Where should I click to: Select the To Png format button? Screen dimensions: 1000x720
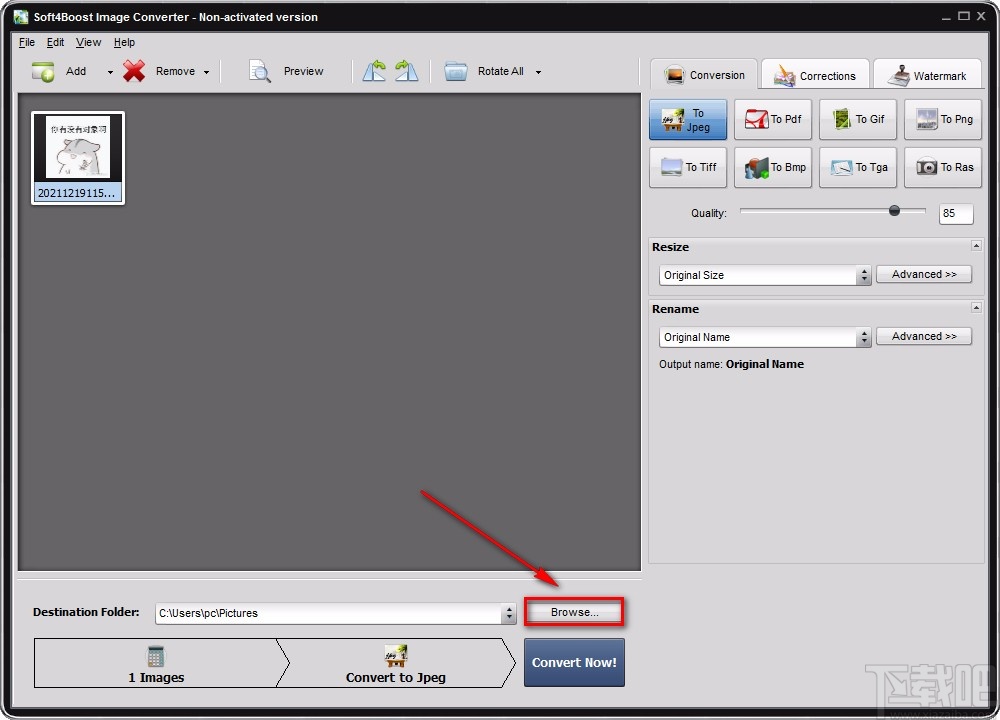(x=943, y=119)
